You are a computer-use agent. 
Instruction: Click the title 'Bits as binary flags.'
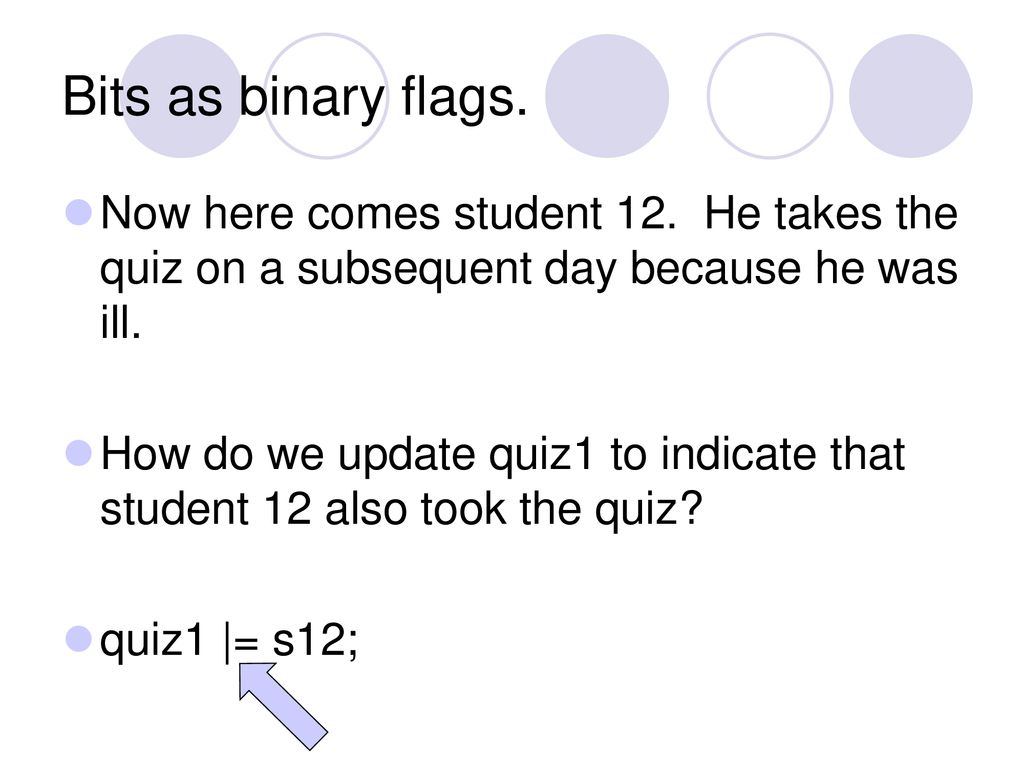295,98
